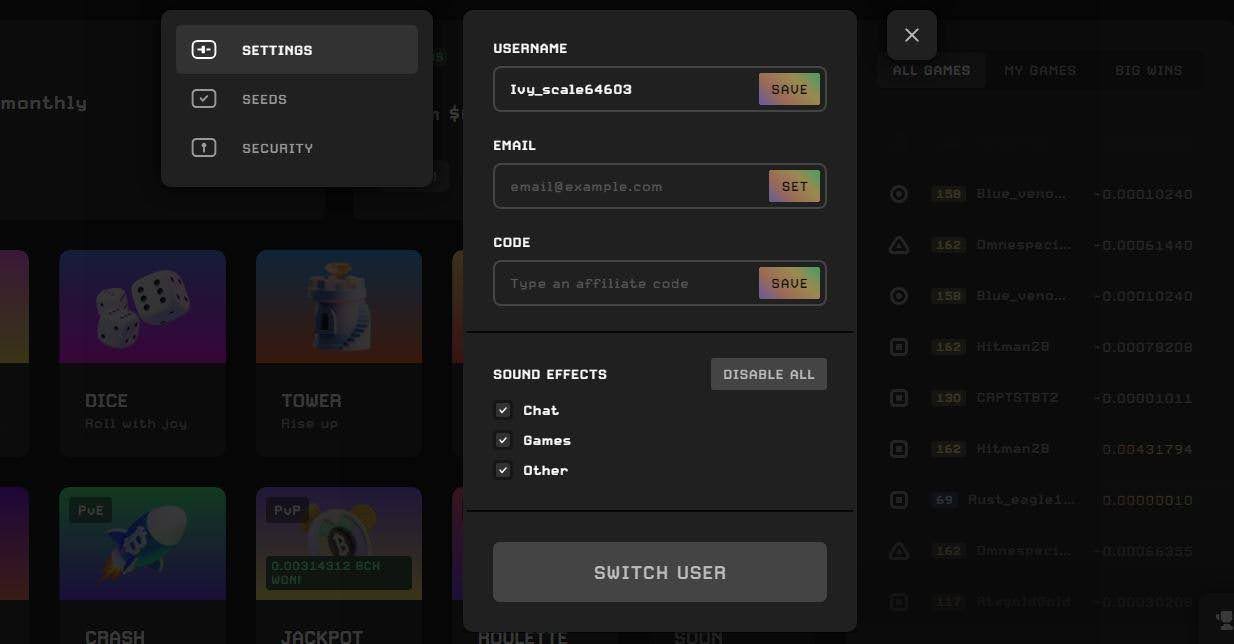Screen dimensions: 1234x644
Task: Toggle the Chat sound effects checkbox
Action: (x=503, y=410)
